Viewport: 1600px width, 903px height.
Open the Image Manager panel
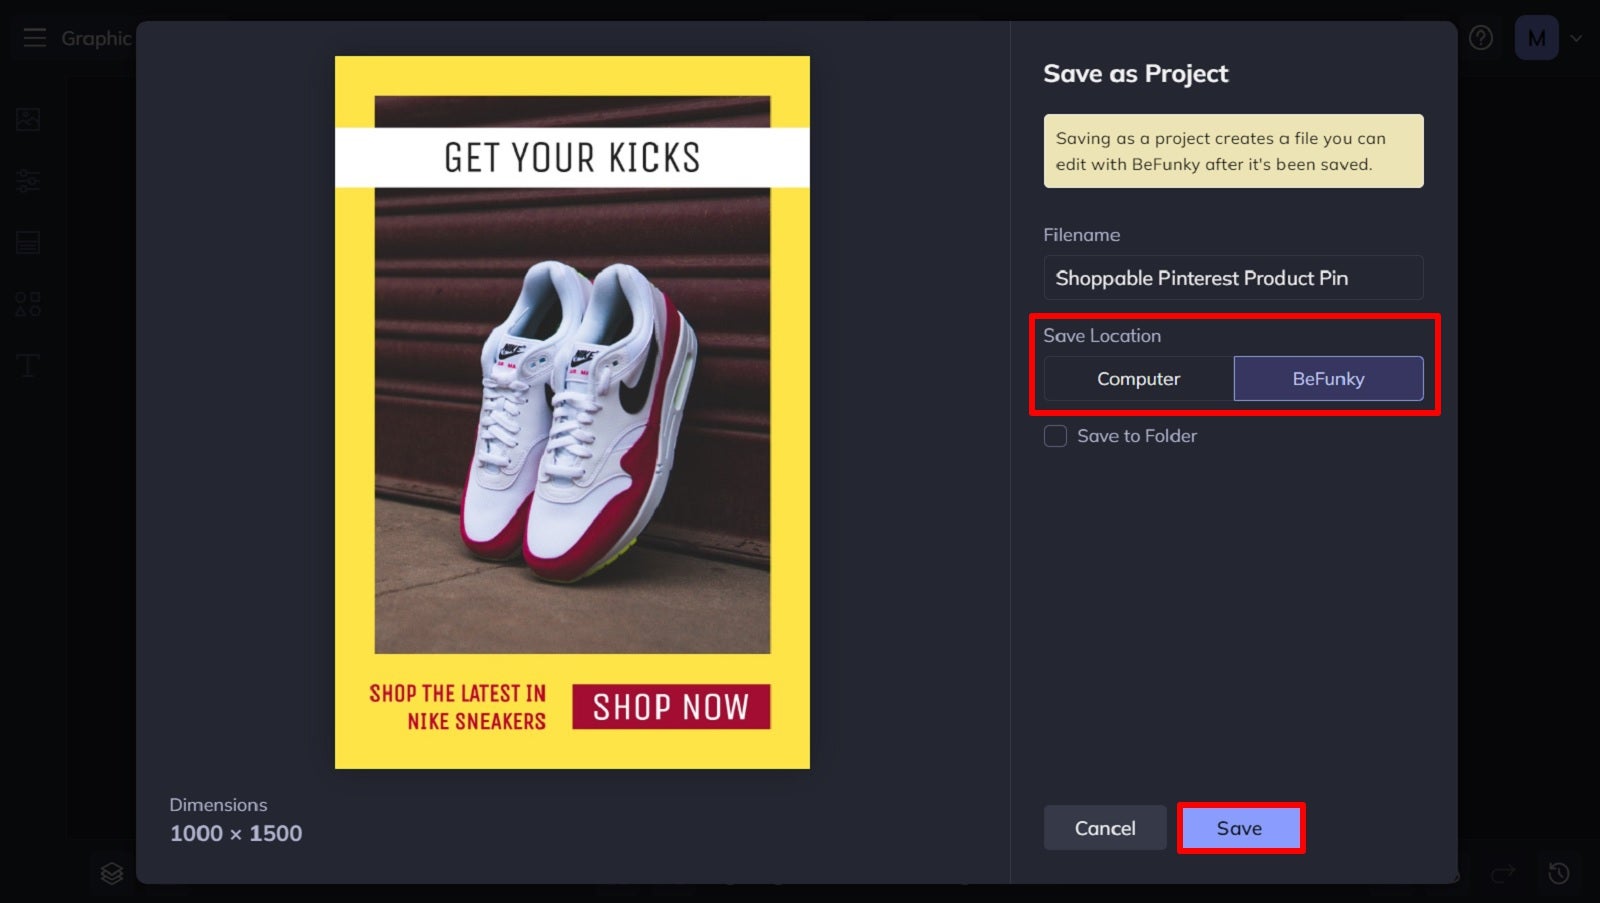click(x=27, y=119)
